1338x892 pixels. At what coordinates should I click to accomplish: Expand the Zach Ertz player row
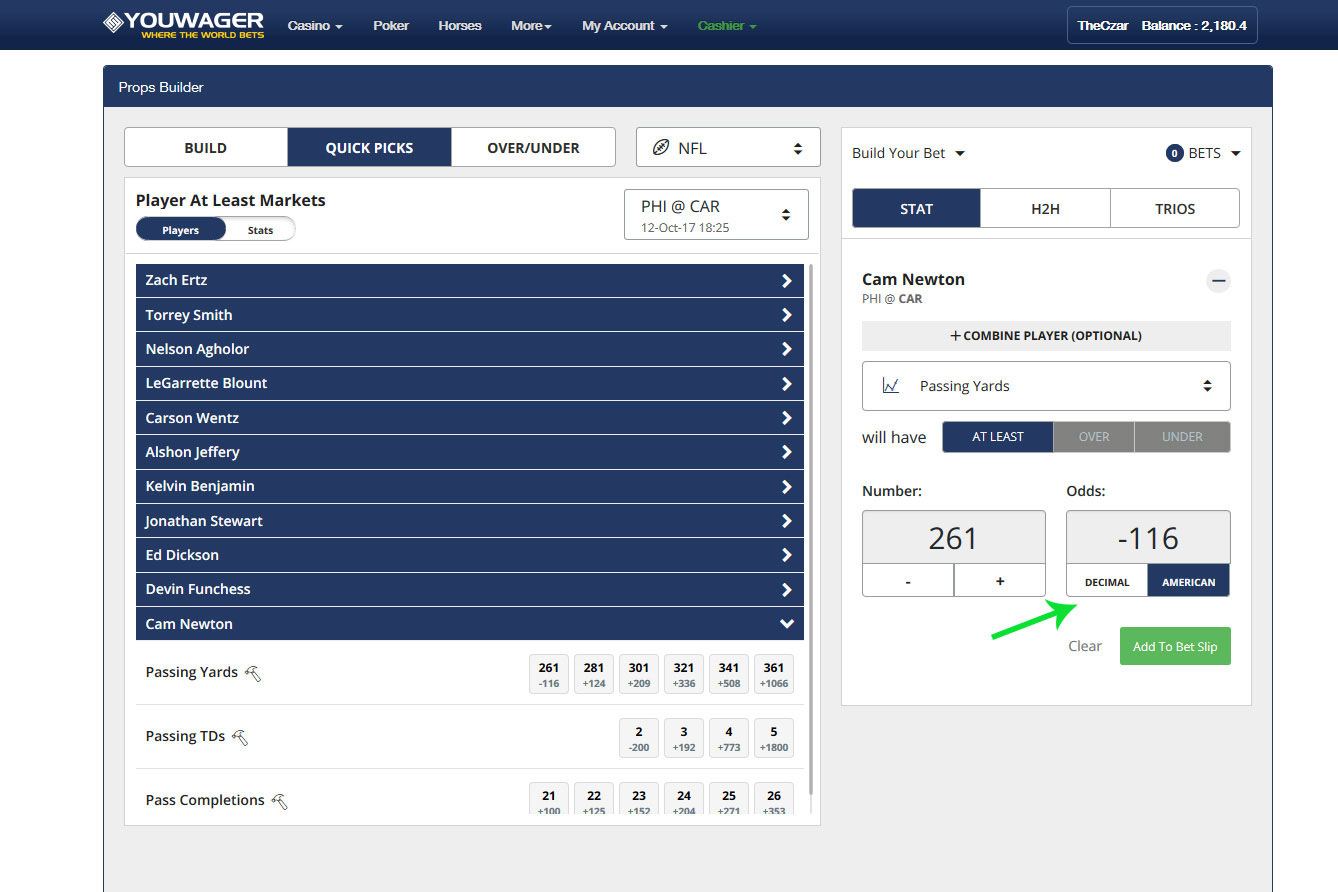pyautogui.click(x=470, y=281)
